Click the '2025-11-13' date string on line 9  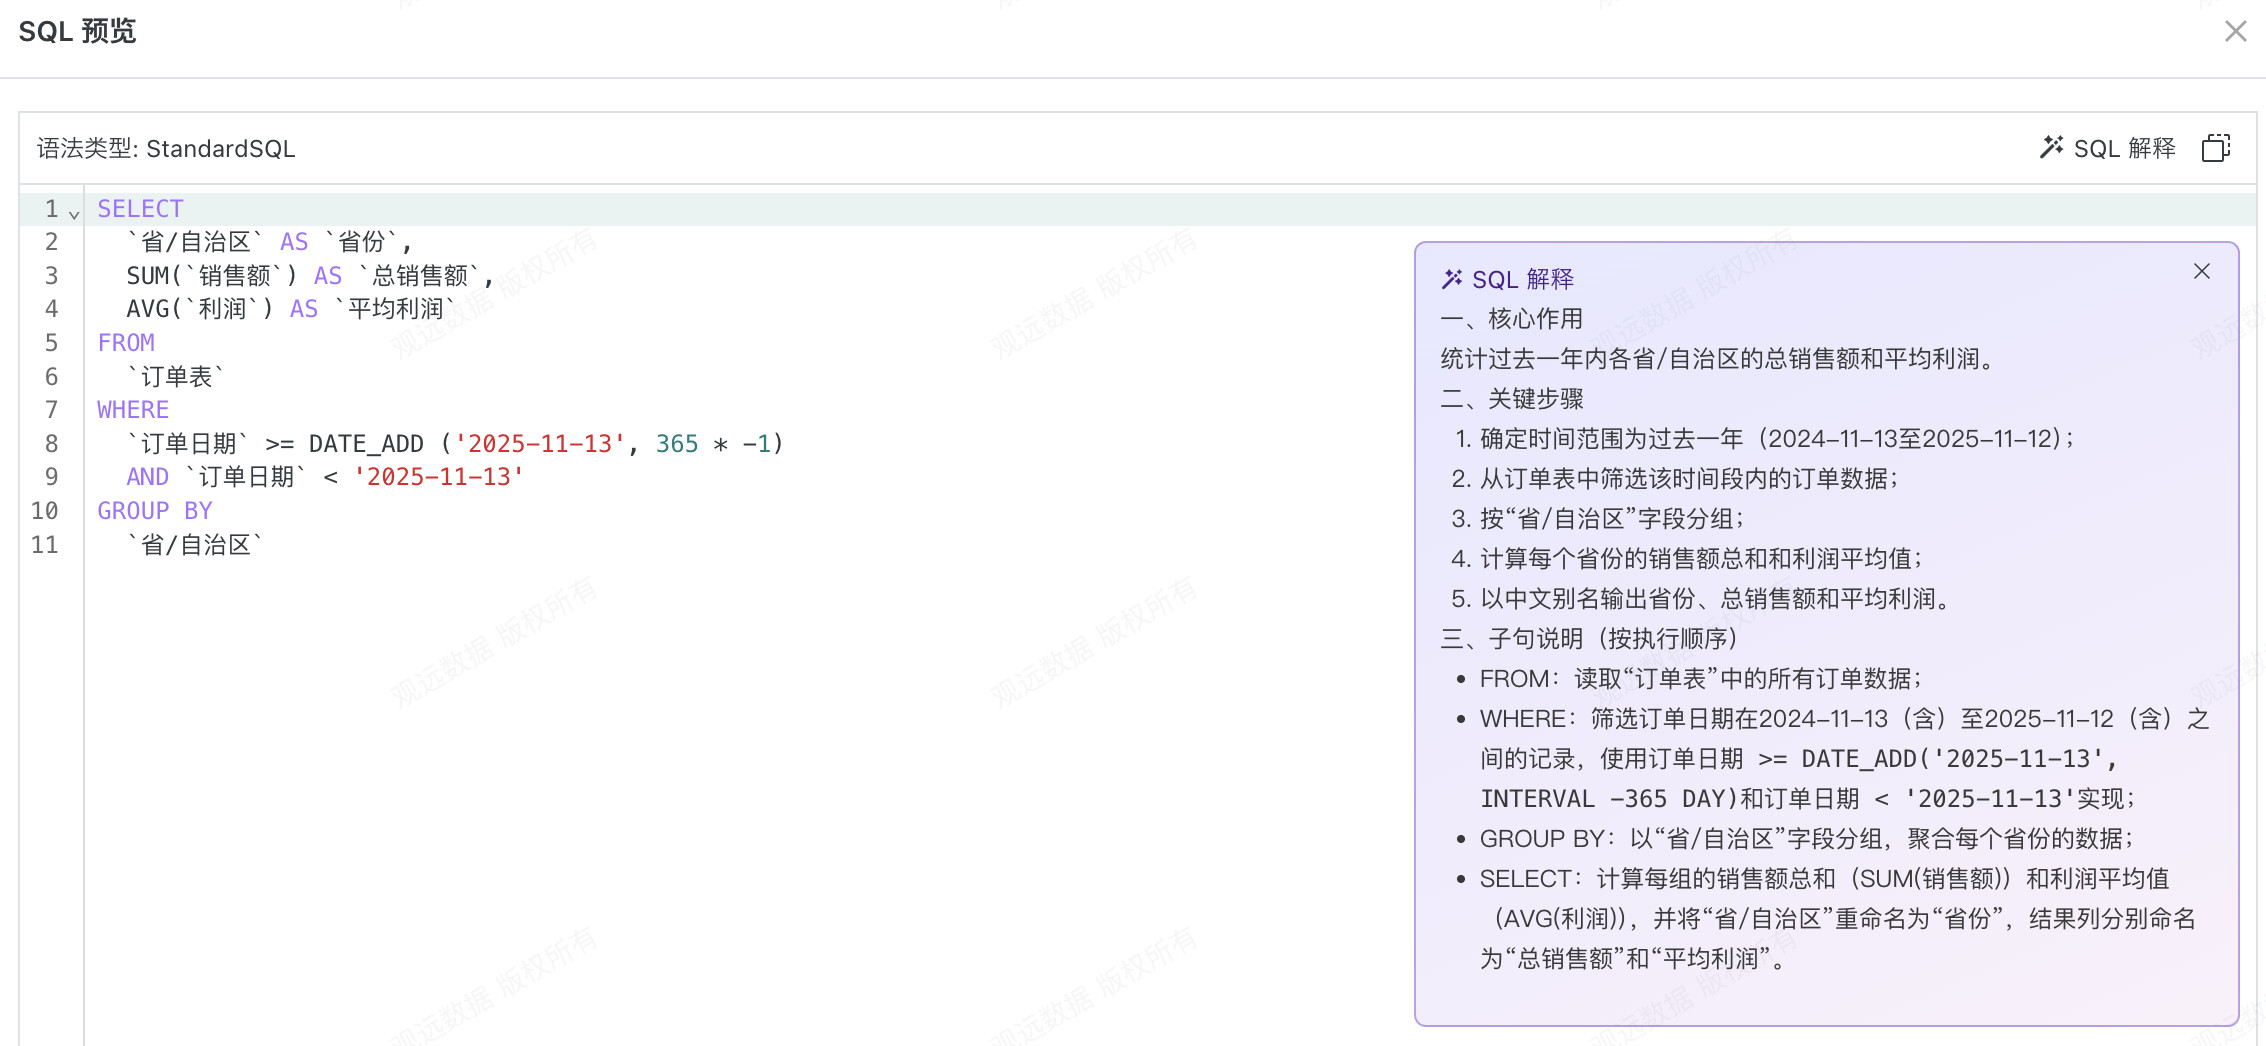point(439,477)
